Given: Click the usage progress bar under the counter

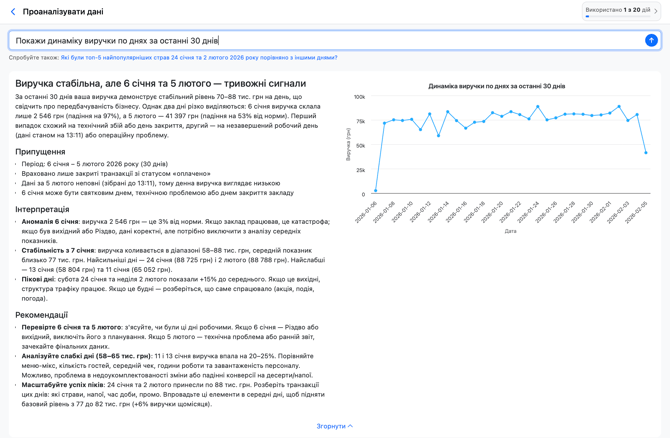Looking at the screenshot, I should [617, 17].
